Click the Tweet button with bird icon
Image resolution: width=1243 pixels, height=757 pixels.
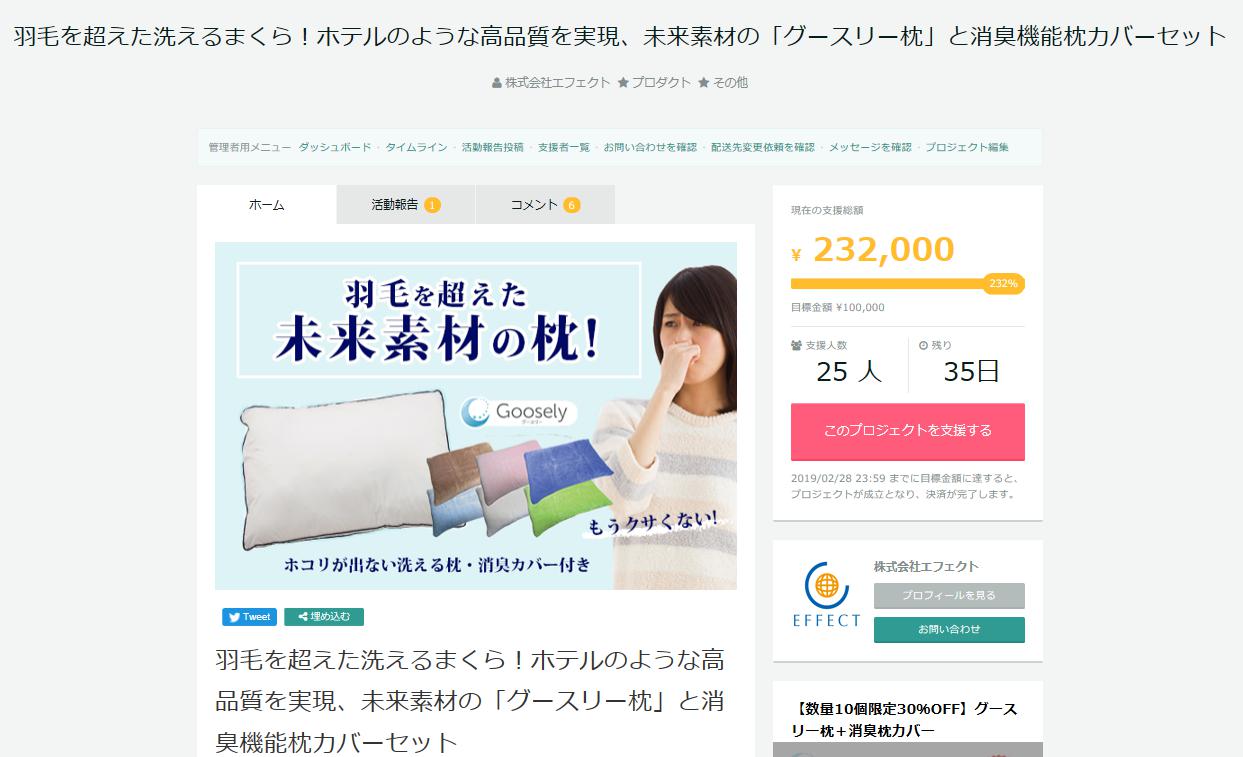click(x=249, y=617)
